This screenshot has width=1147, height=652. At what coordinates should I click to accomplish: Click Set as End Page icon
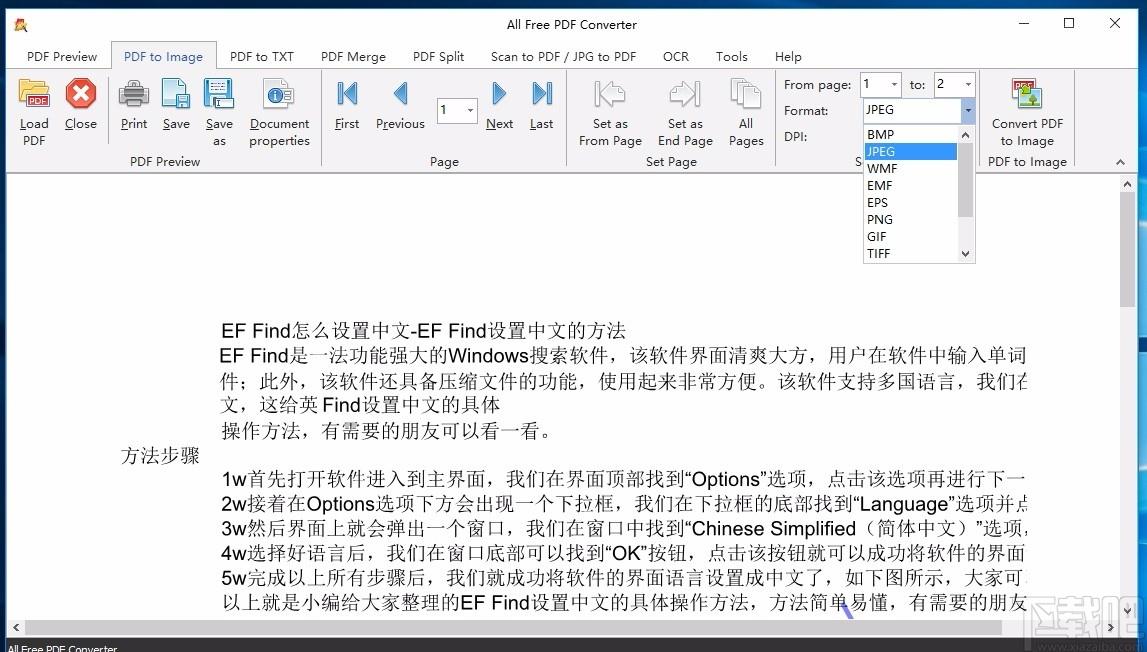coord(685,94)
